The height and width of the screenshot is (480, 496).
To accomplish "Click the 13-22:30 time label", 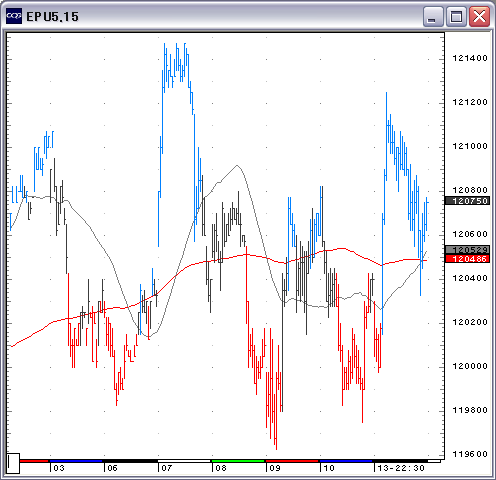I will click(x=401, y=468).
